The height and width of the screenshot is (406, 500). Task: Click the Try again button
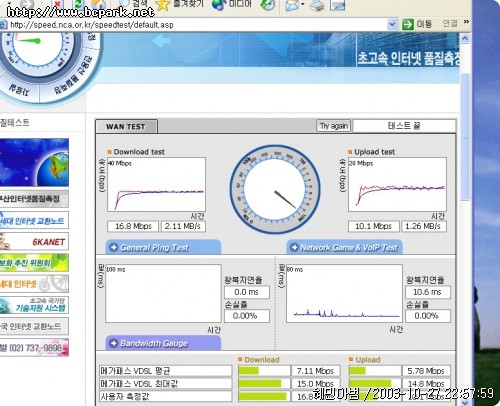tap(333, 126)
